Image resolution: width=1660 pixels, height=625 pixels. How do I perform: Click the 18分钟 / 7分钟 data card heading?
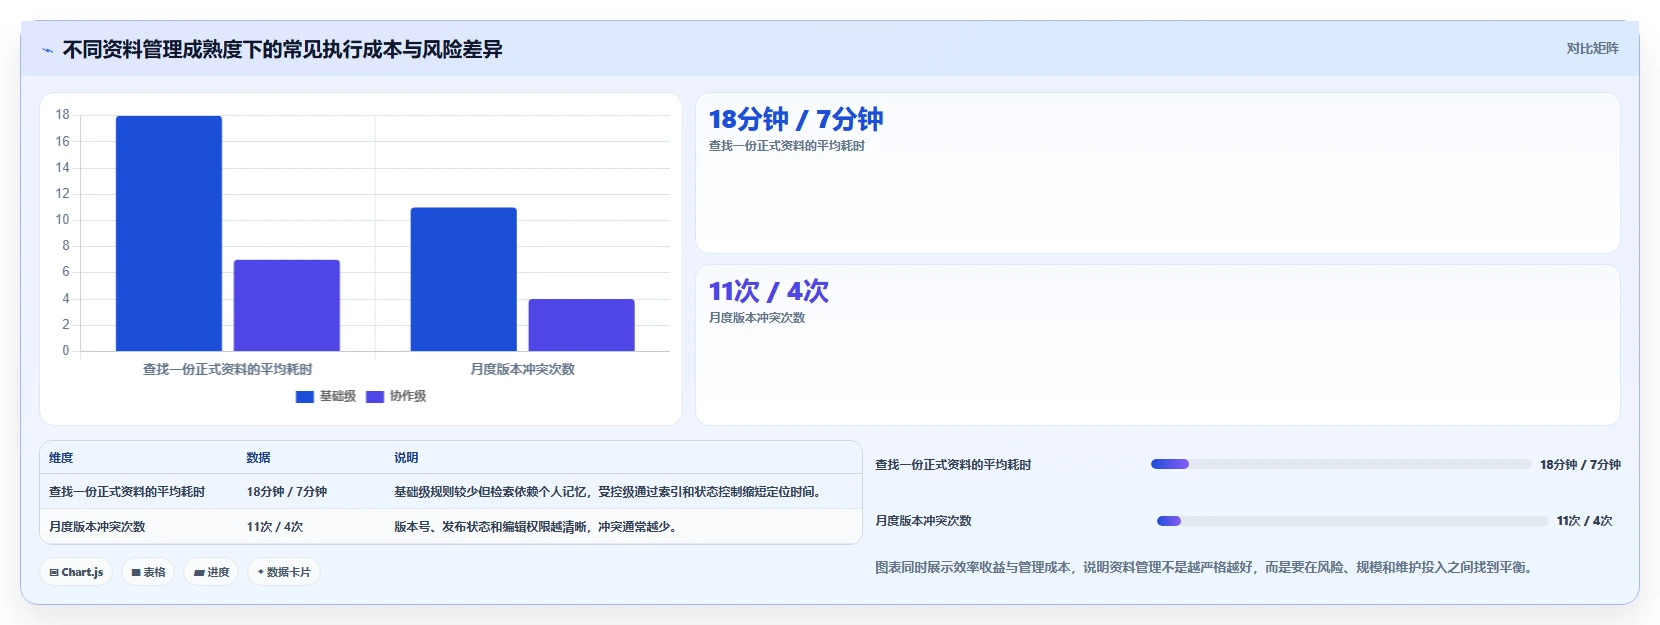coord(796,120)
